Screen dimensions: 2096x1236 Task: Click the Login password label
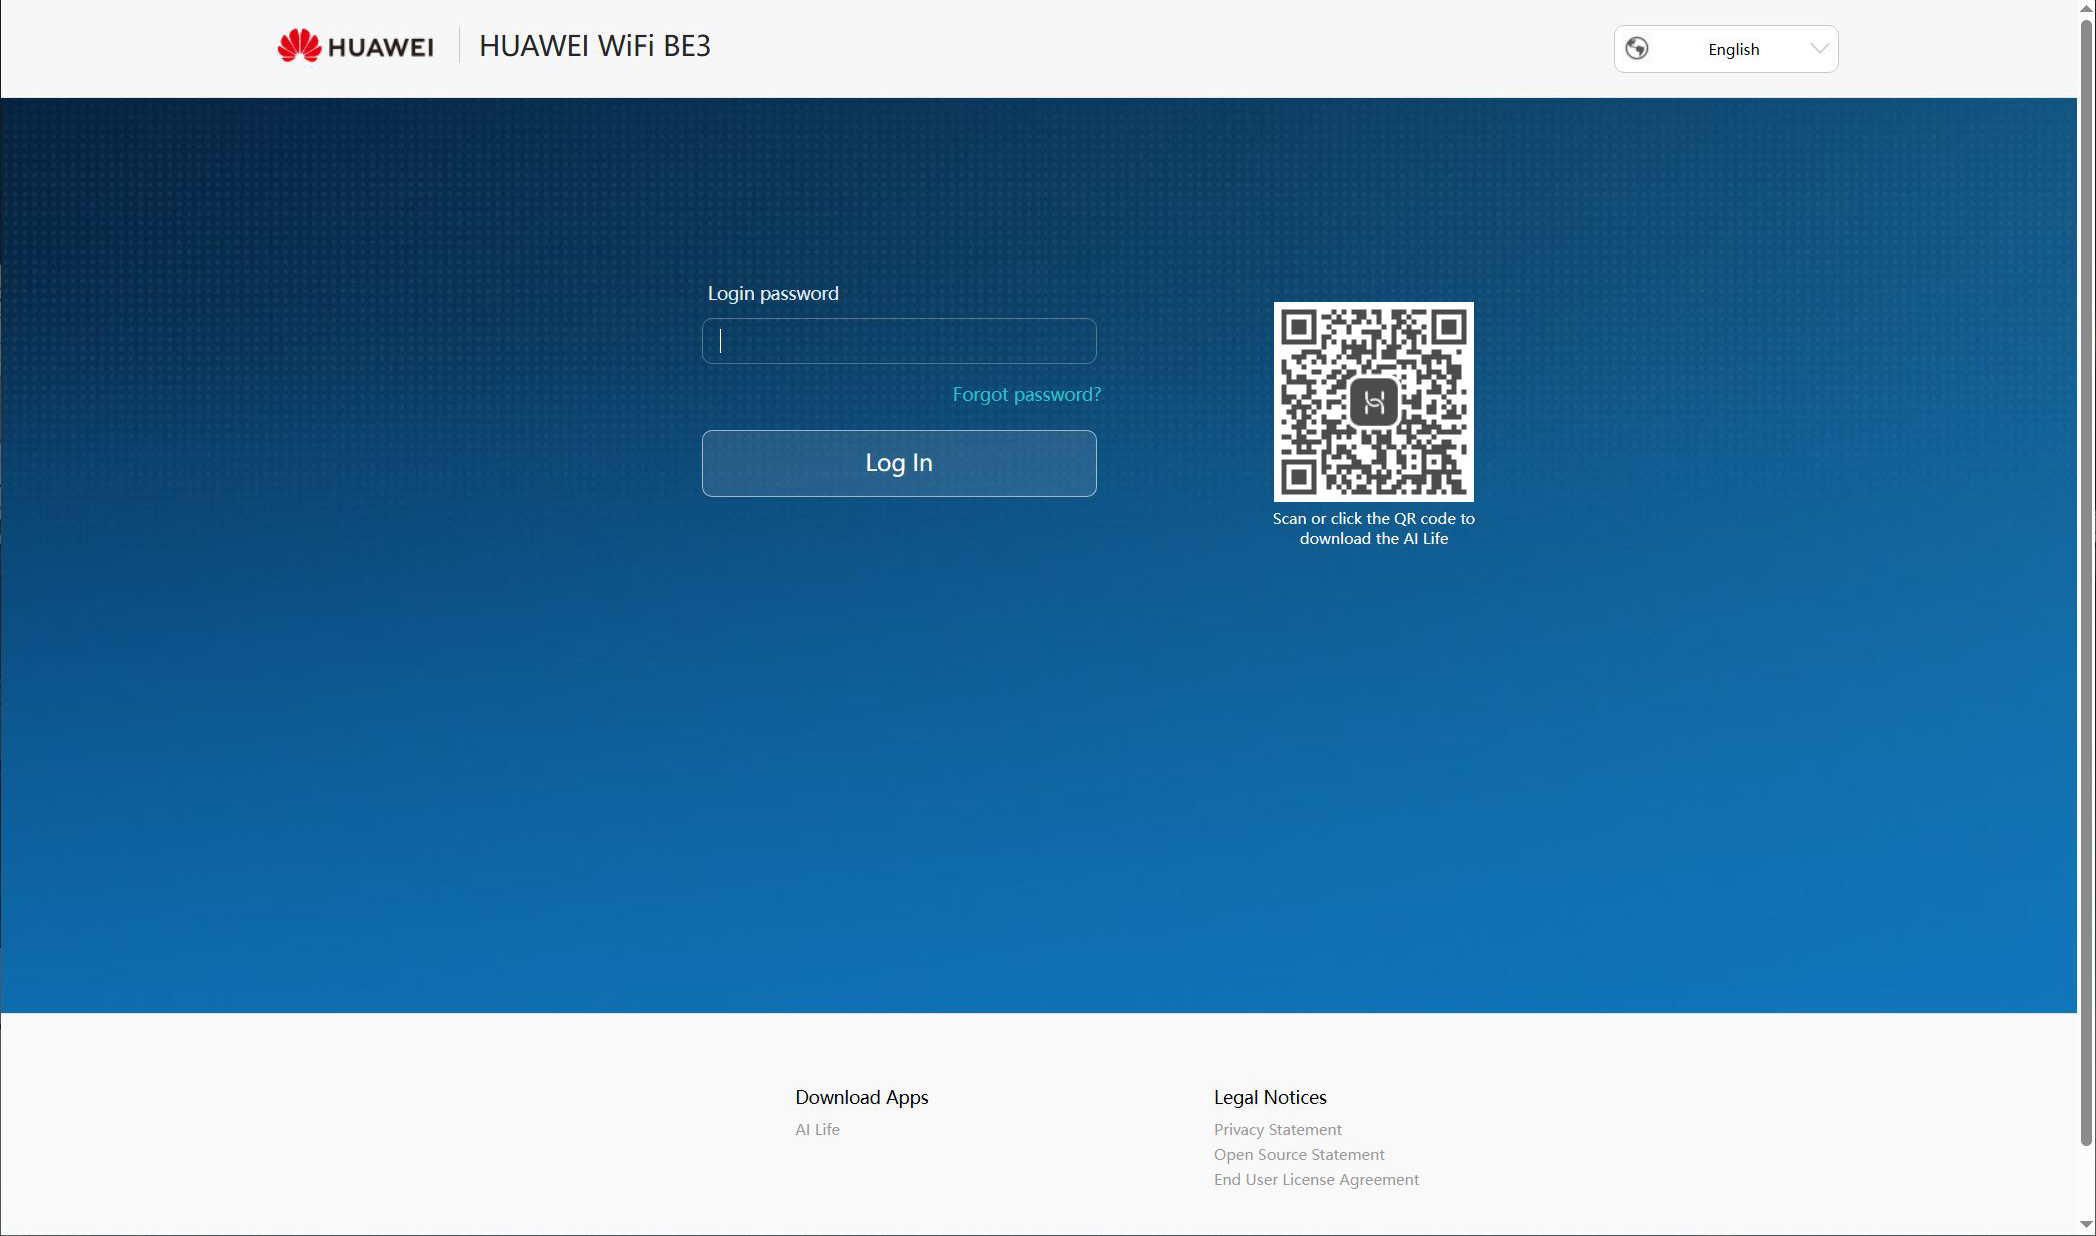[x=773, y=293]
